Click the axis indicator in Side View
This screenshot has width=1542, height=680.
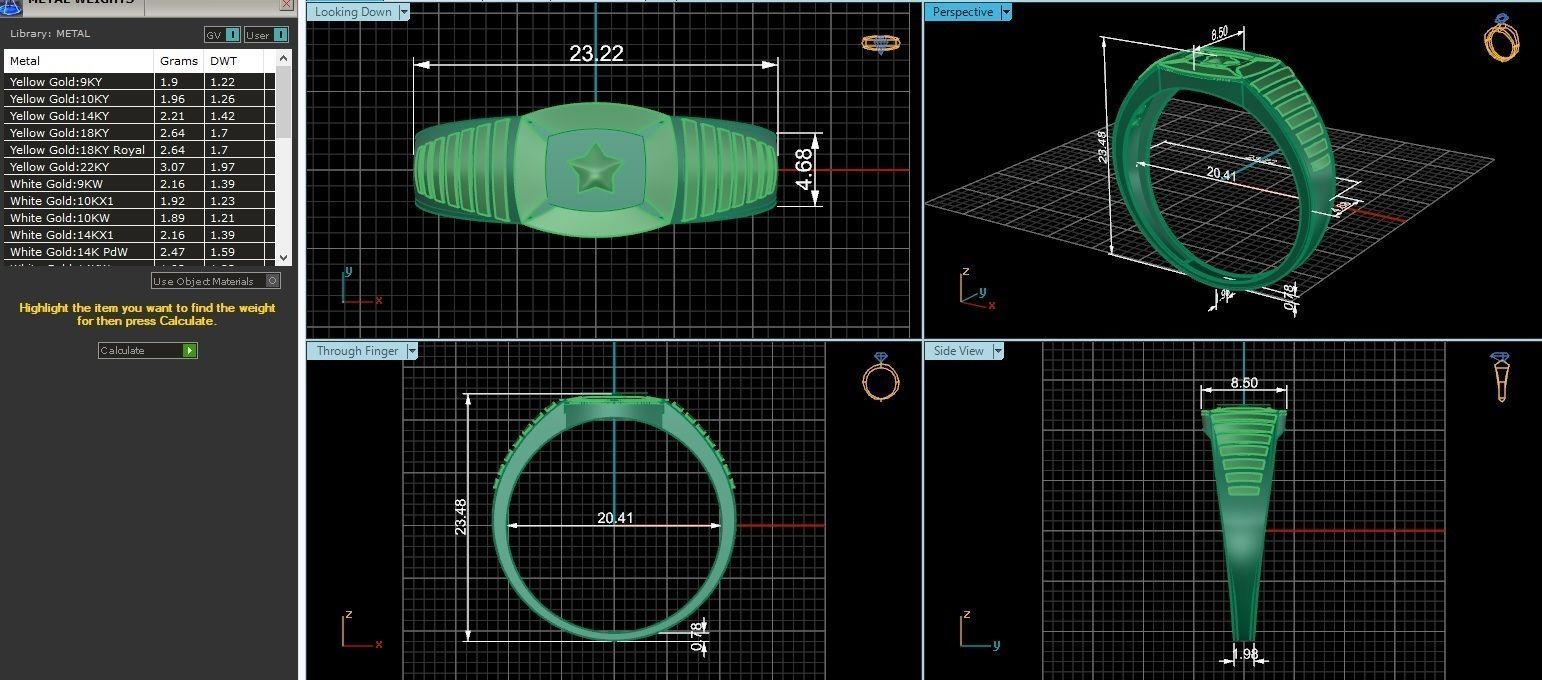click(979, 630)
